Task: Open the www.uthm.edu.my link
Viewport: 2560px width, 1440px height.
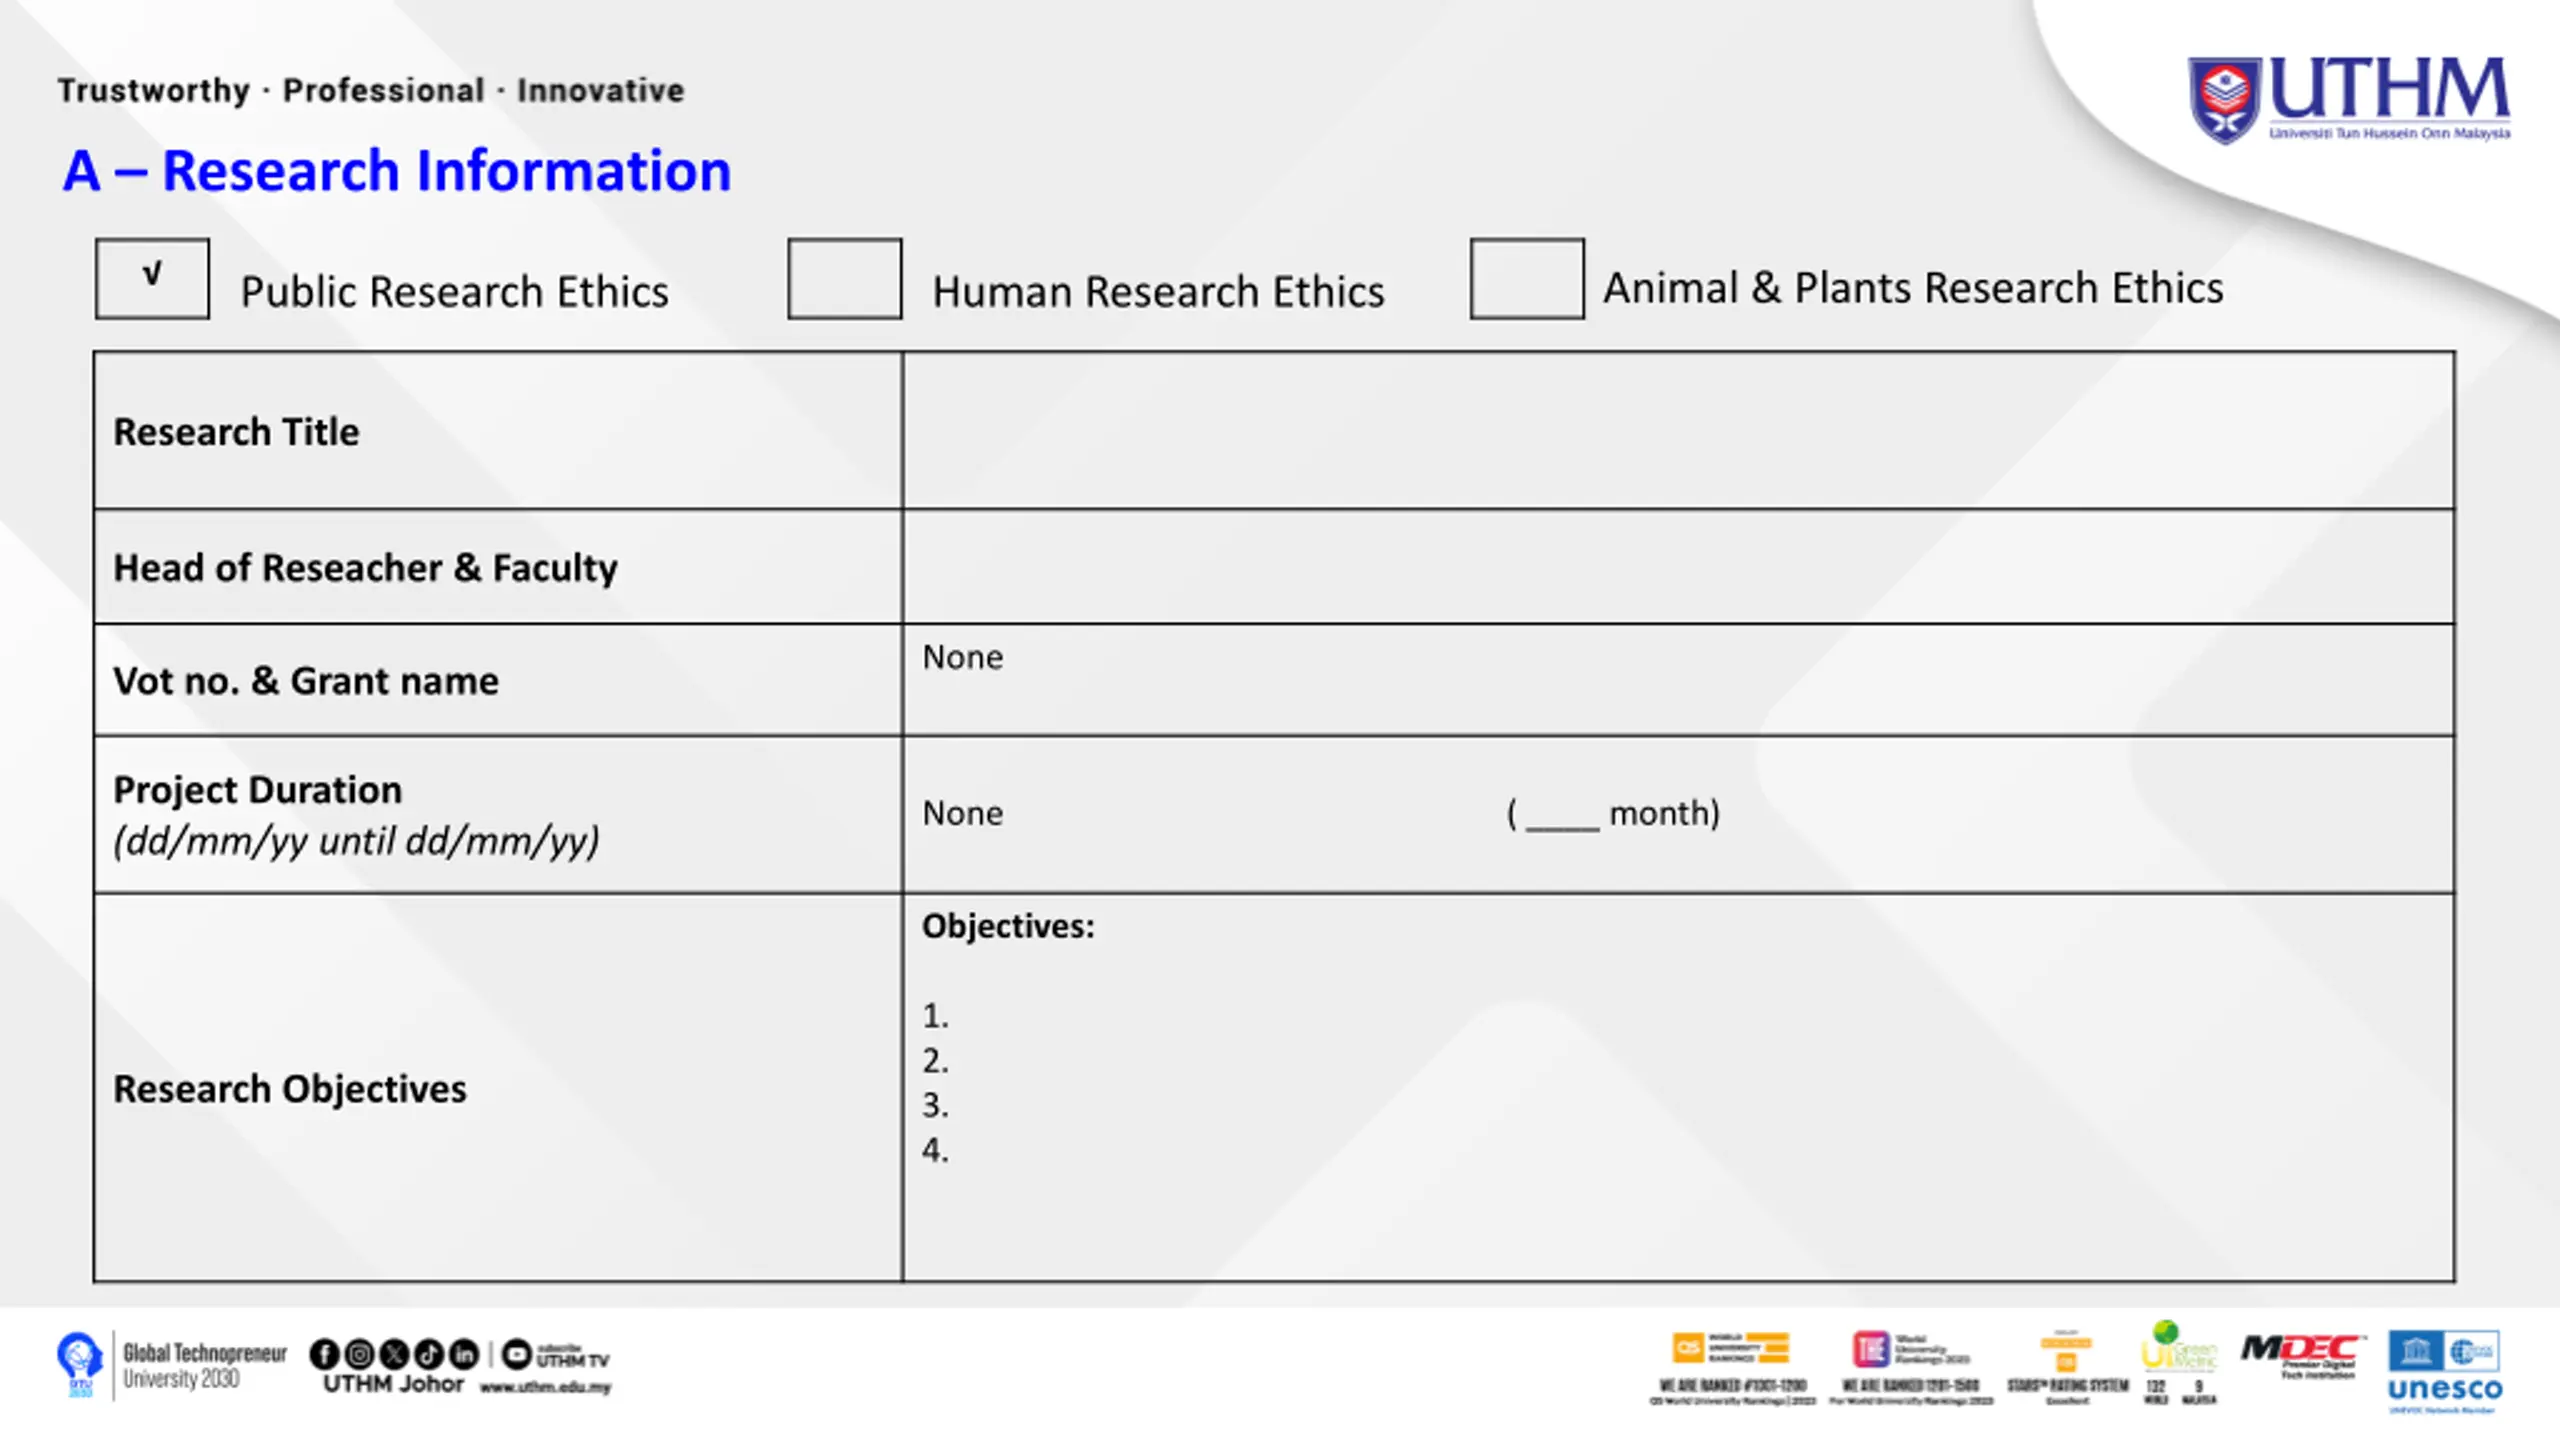Action: click(545, 1388)
